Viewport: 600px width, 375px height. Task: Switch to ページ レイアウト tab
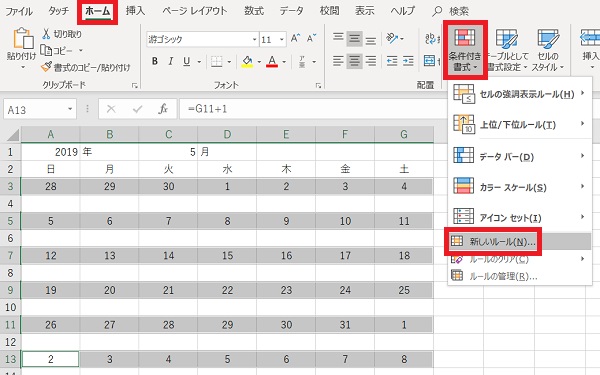tap(194, 11)
